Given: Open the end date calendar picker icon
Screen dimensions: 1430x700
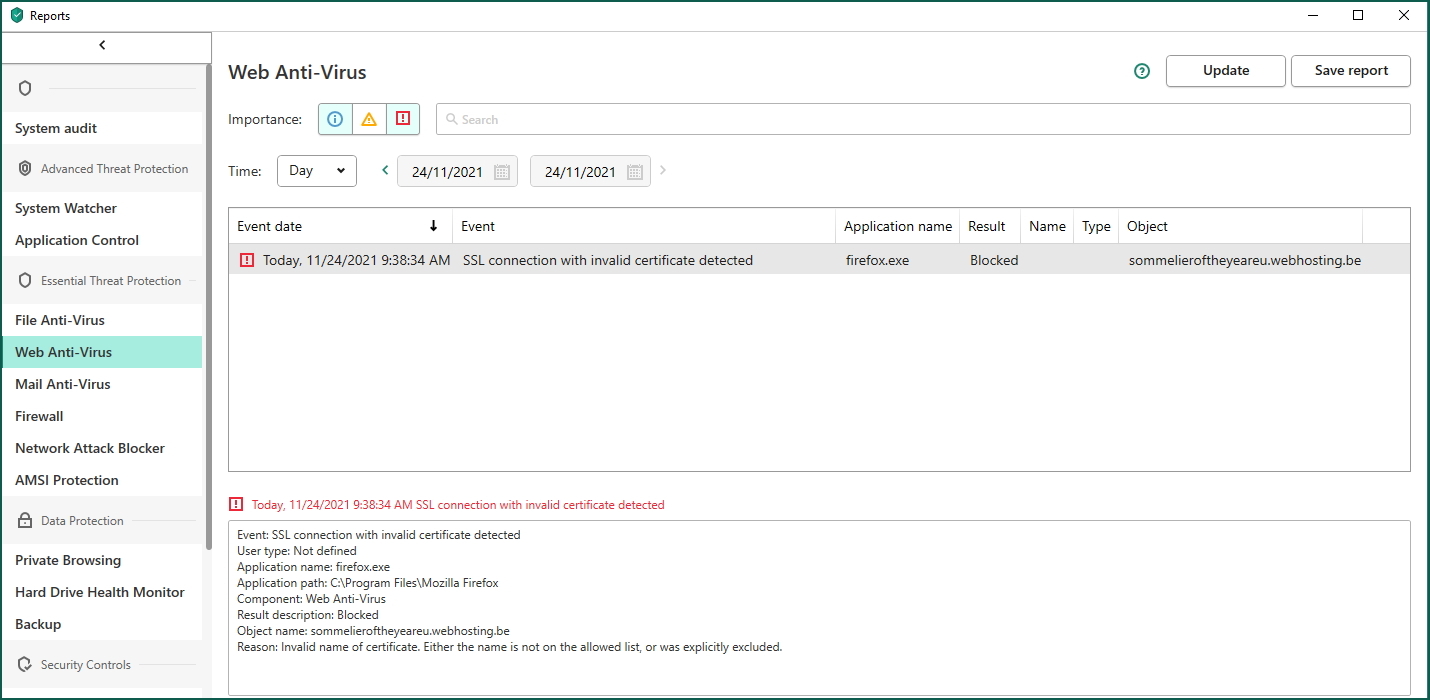Looking at the screenshot, I should pos(635,172).
